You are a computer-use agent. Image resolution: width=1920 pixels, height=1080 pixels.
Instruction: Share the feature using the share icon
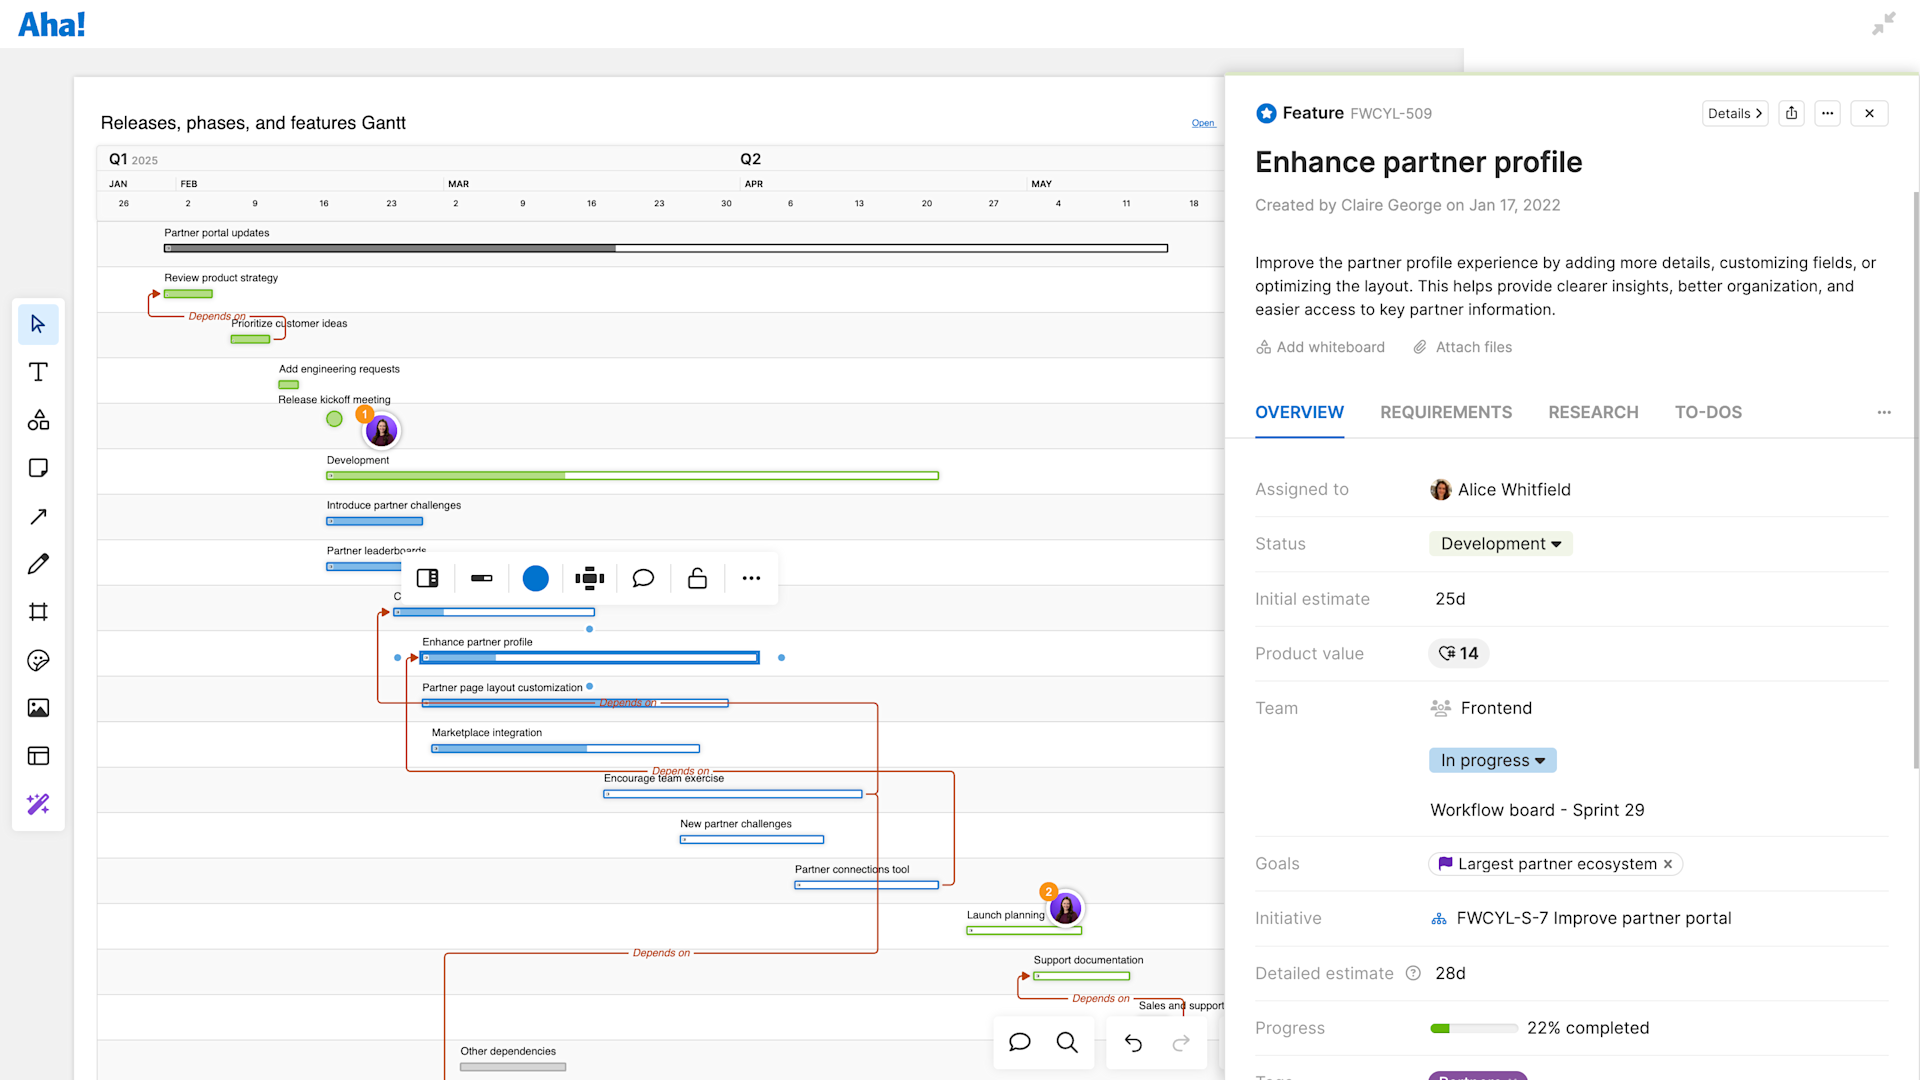(1792, 113)
